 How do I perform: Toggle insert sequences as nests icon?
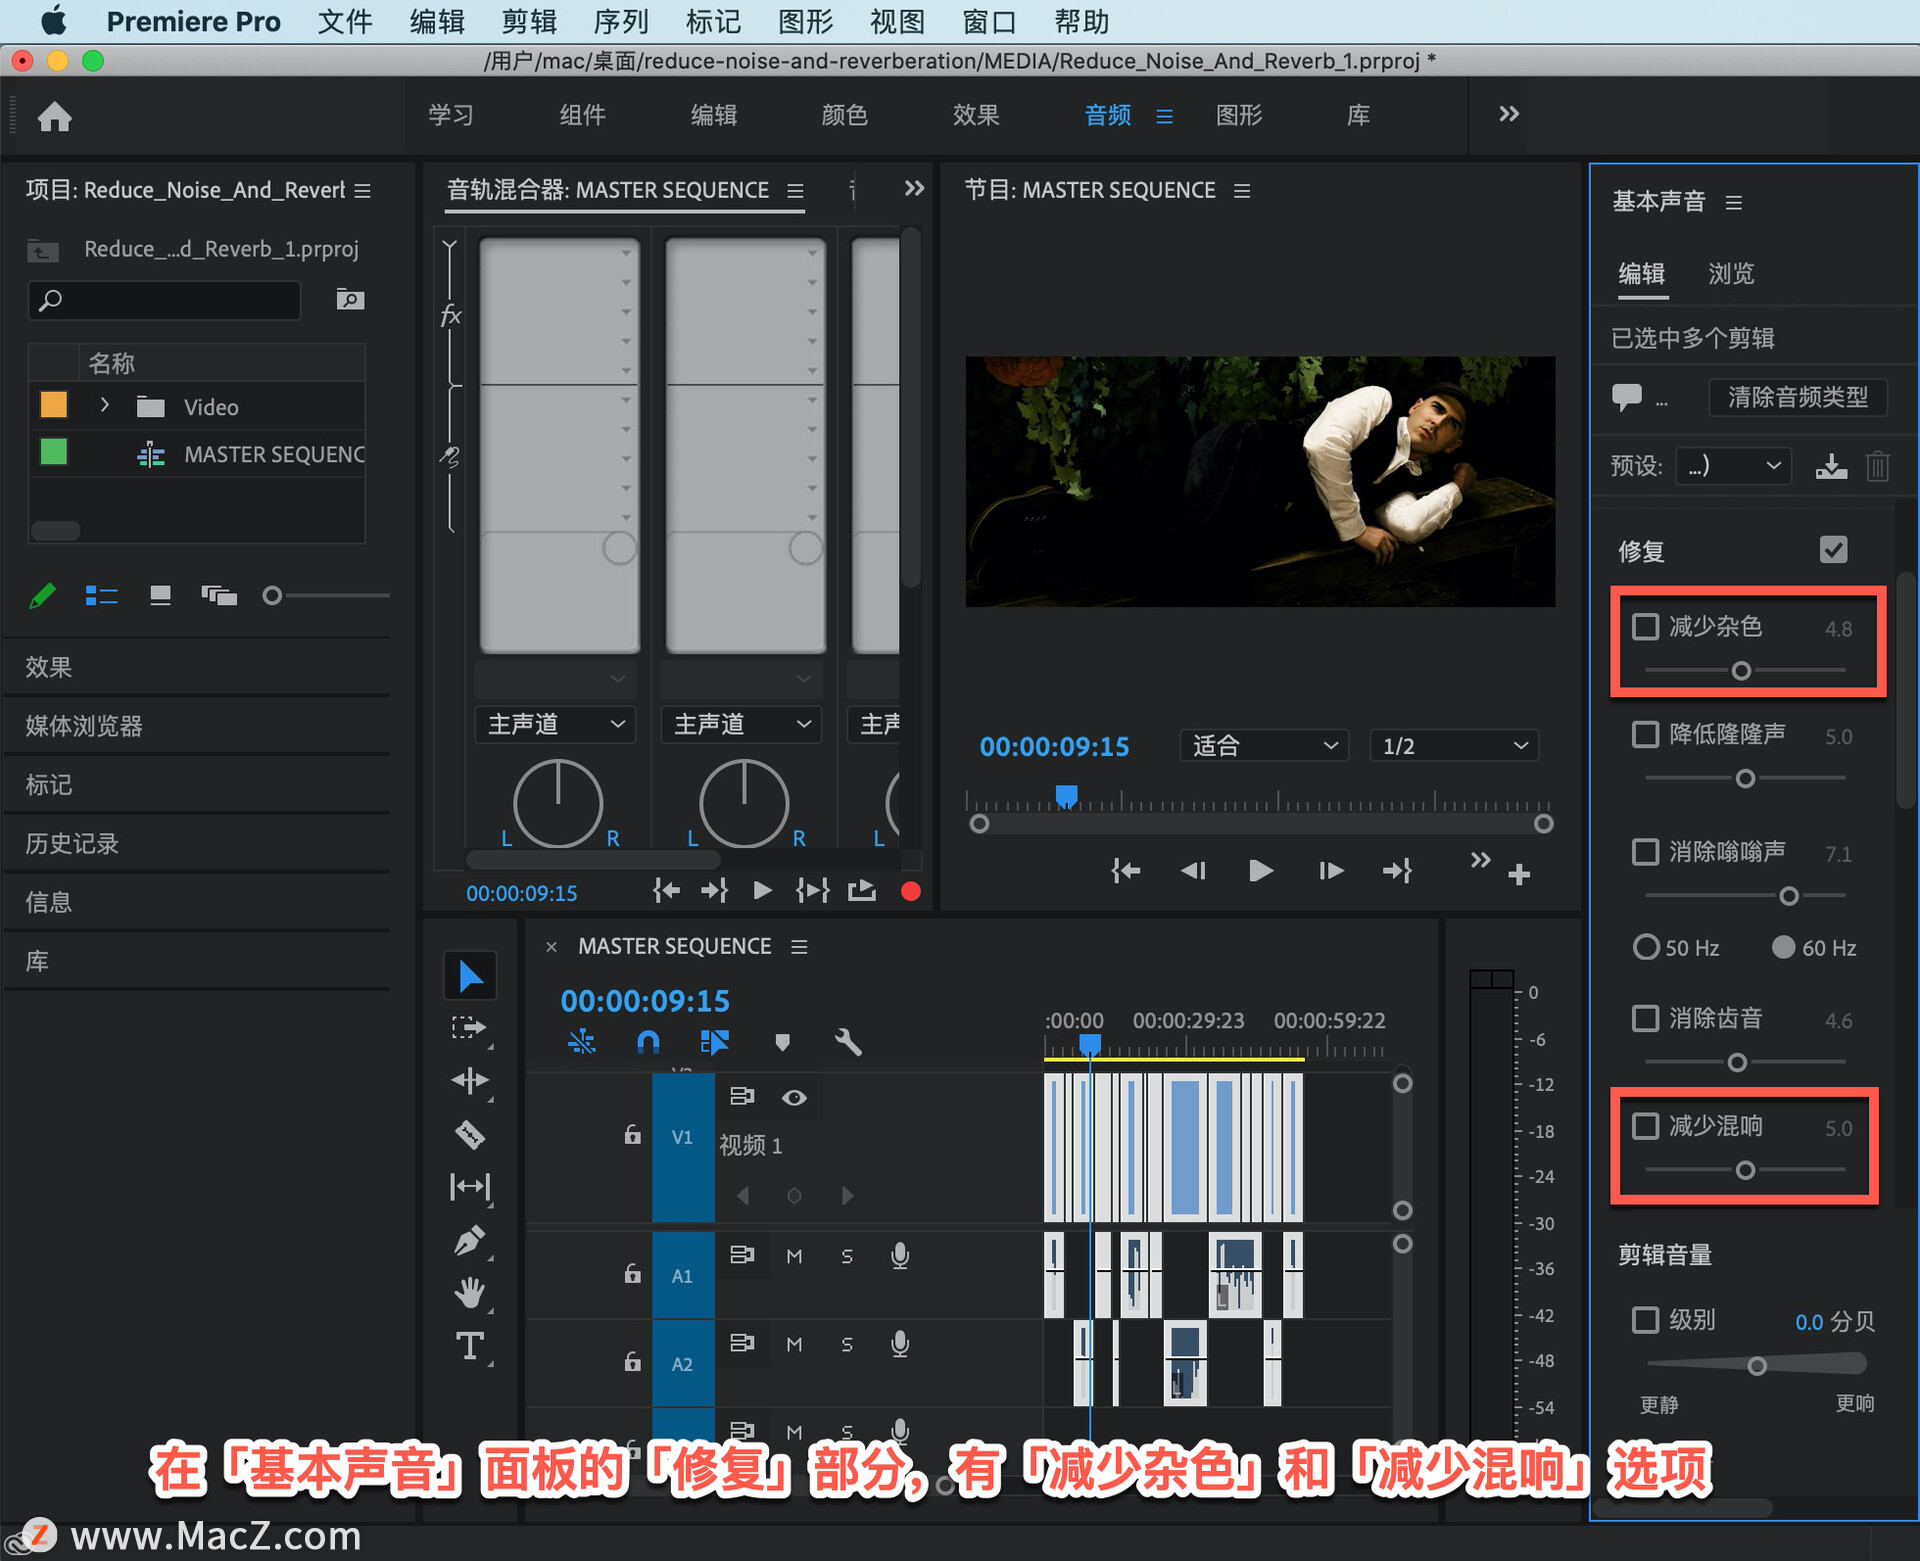(x=581, y=1042)
